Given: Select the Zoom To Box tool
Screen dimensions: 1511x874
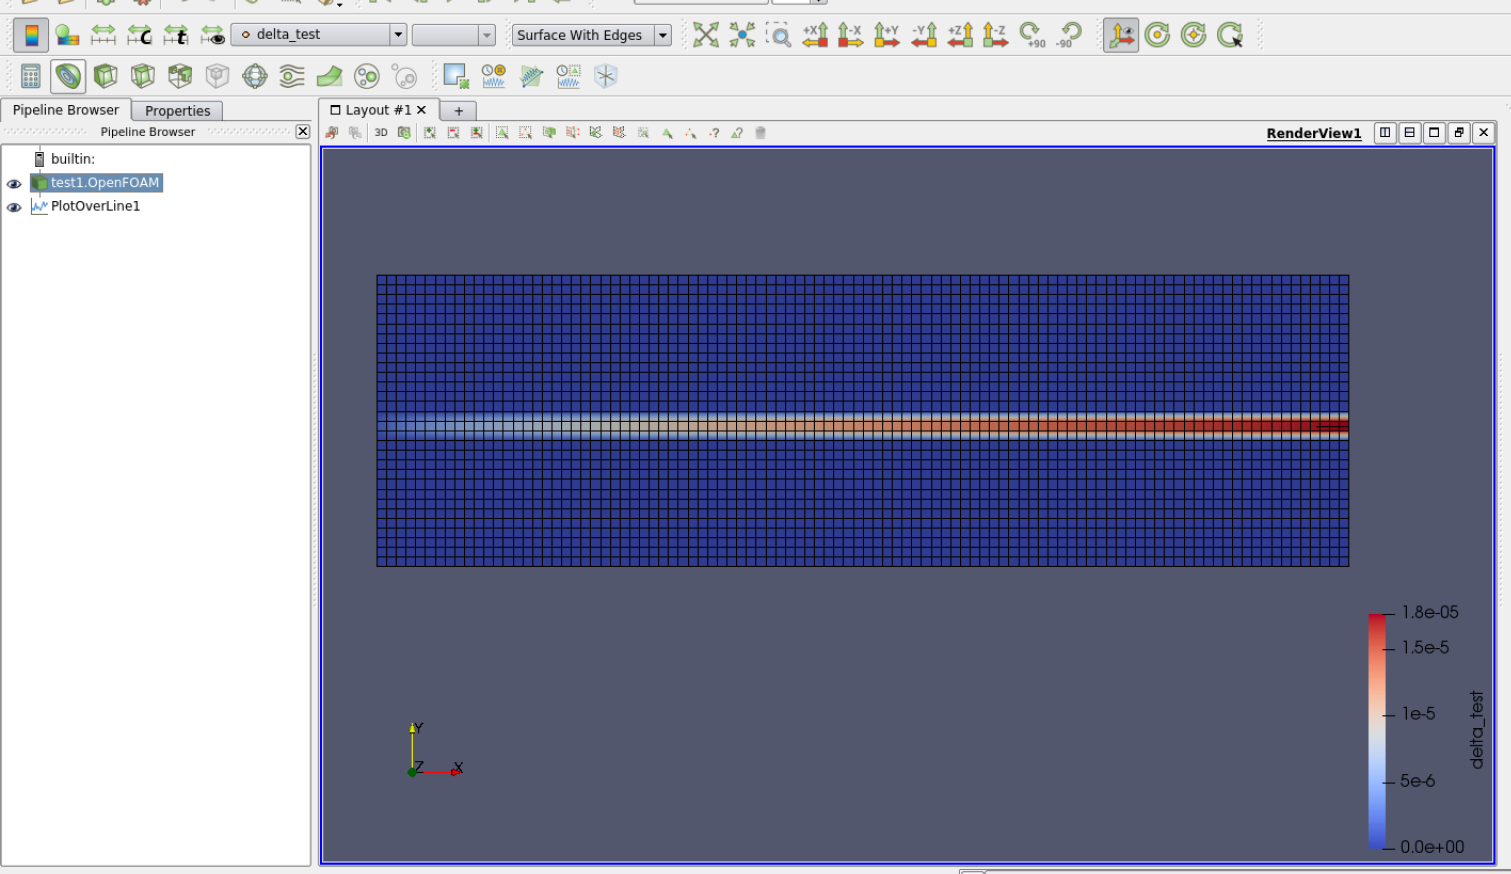Looking at the screenshot, I should [x=778, y=35].
